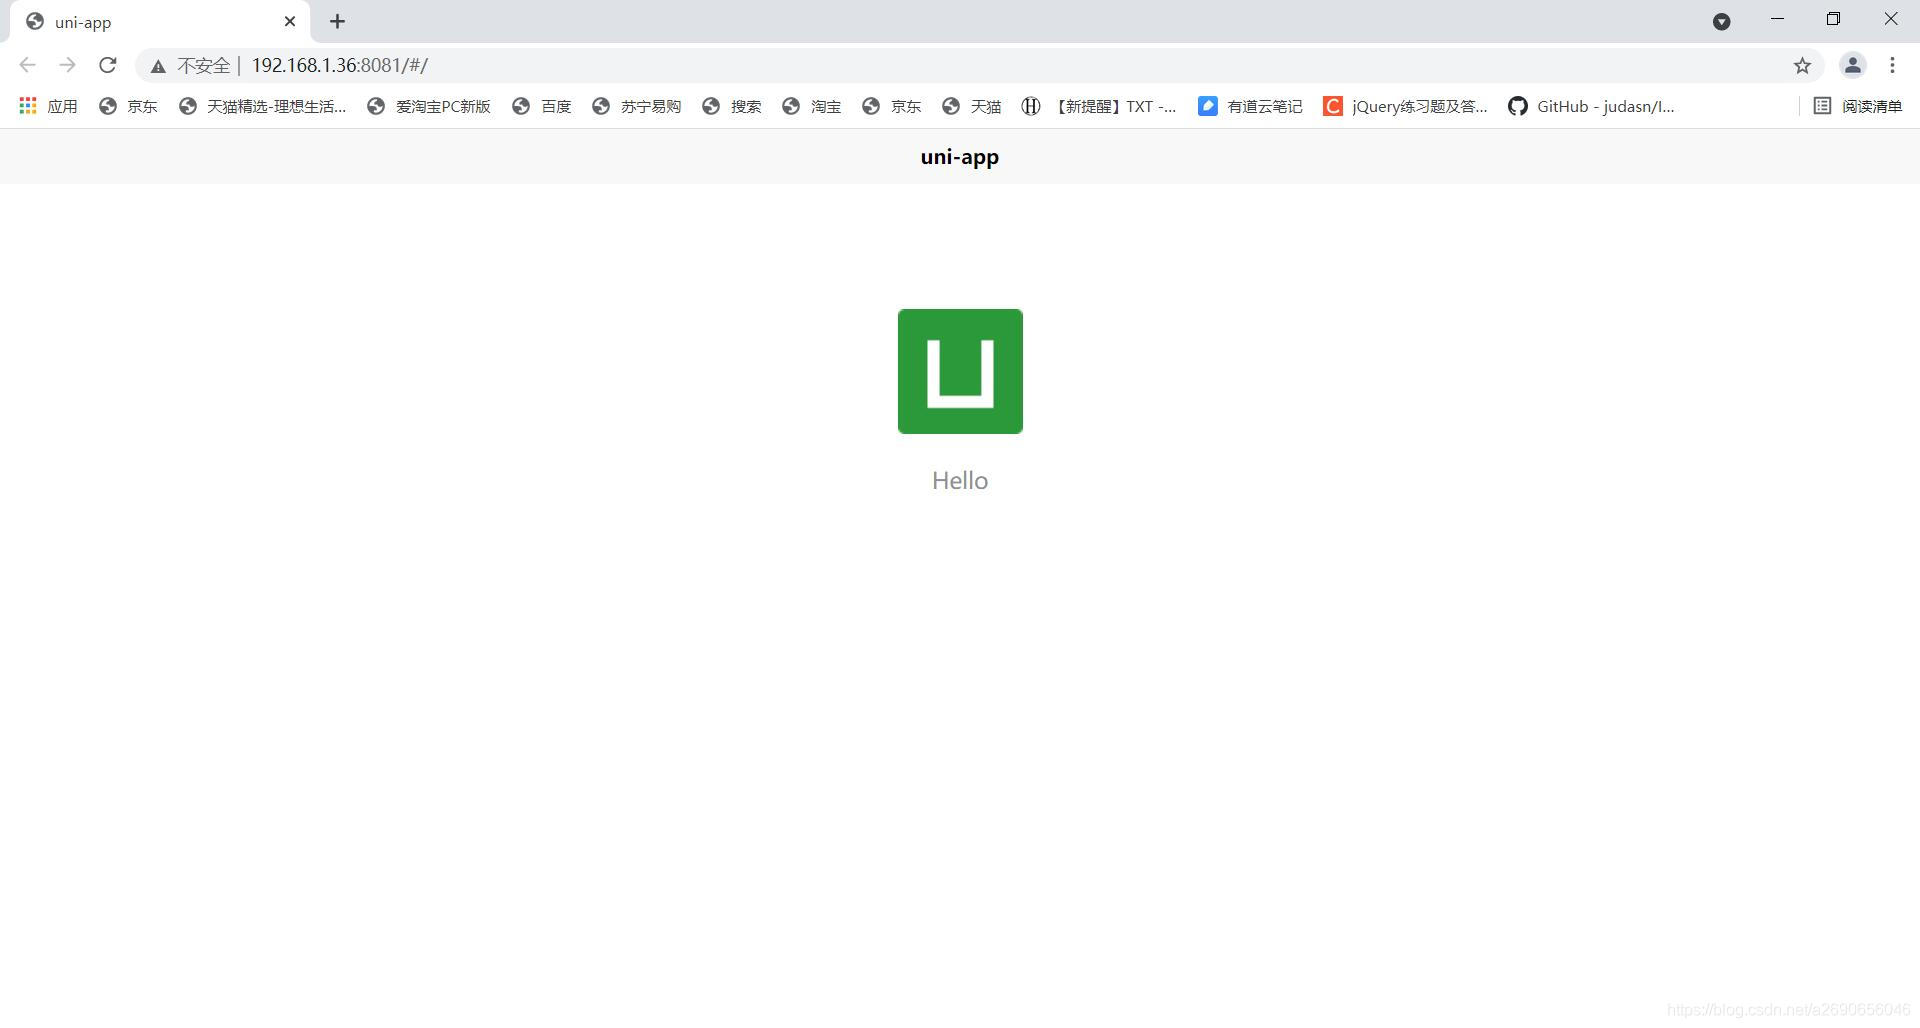Open the 淘宝 bookmark

click(x=811, y=106)
